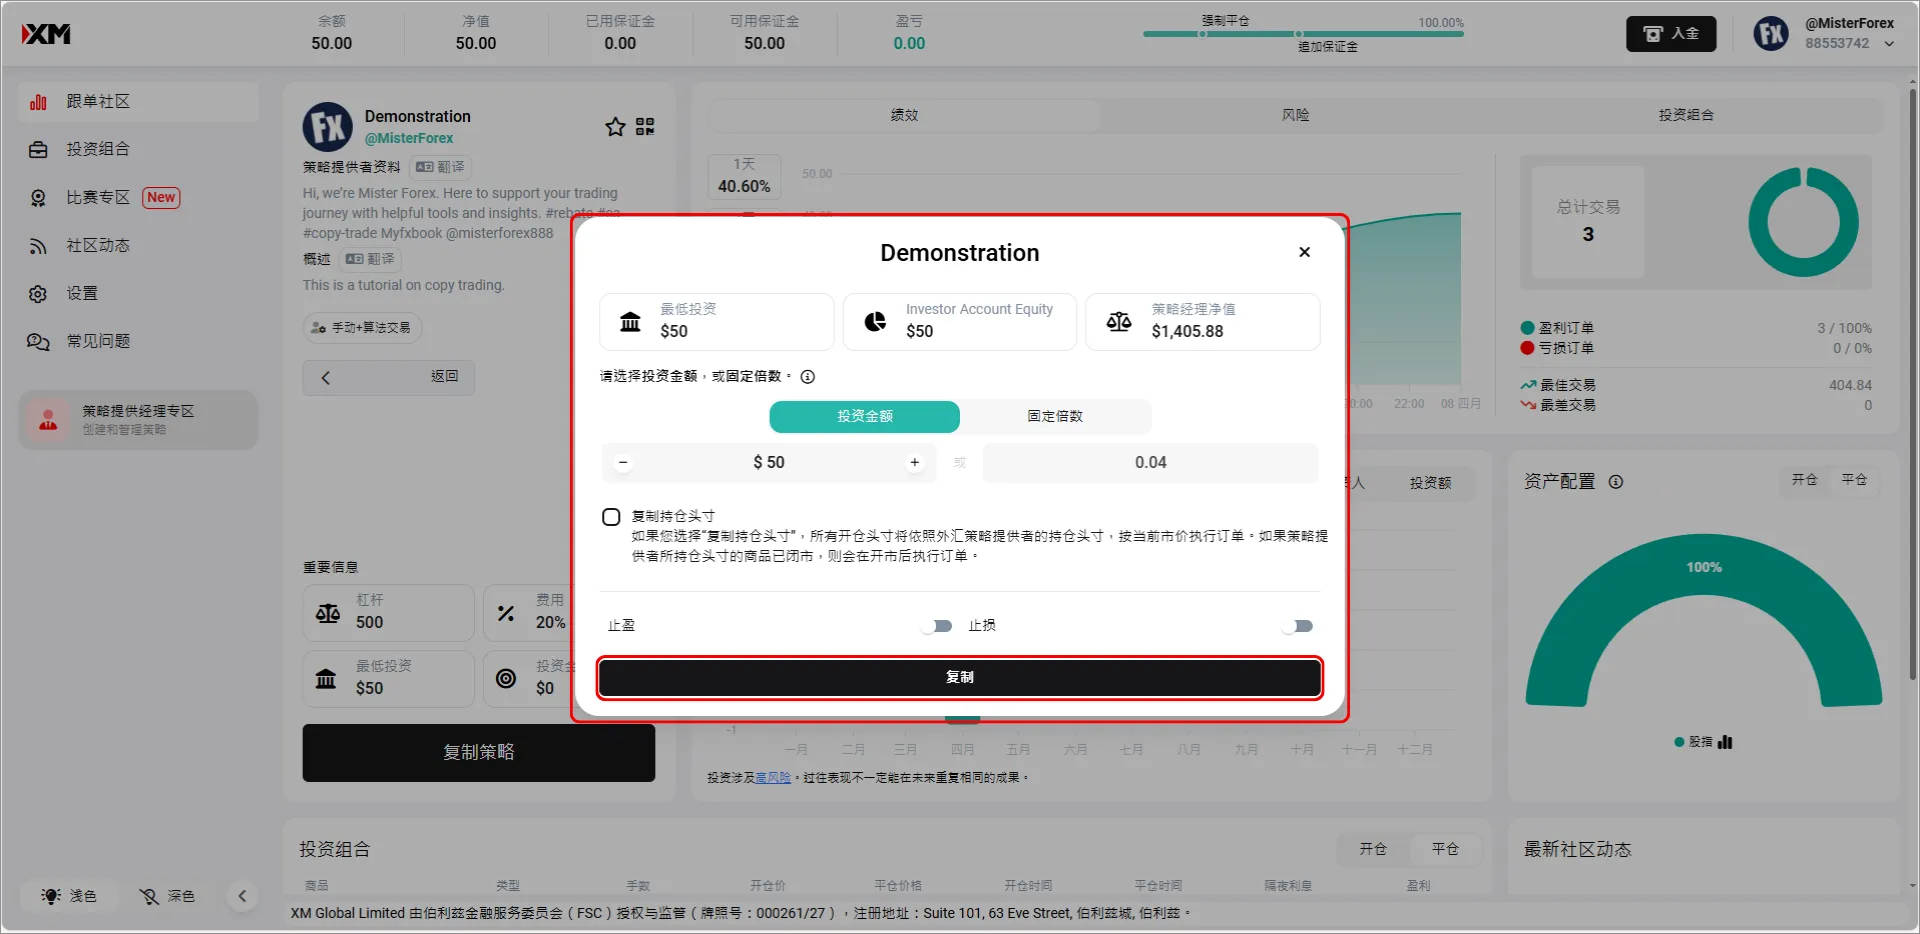Click the pie icon beside Investor Account Equity

(x=875, y=322)
